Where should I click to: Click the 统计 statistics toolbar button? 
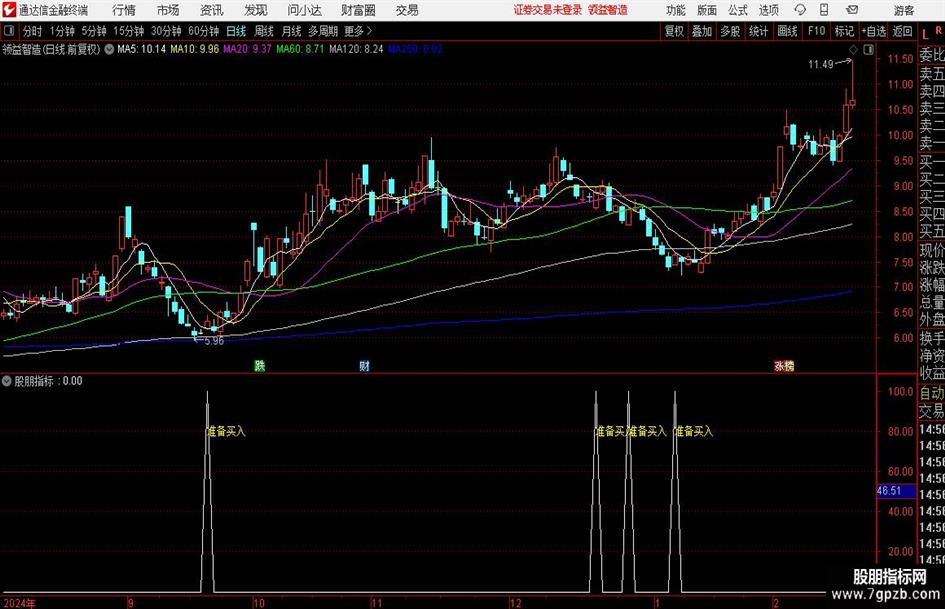[x=758, y=31]
